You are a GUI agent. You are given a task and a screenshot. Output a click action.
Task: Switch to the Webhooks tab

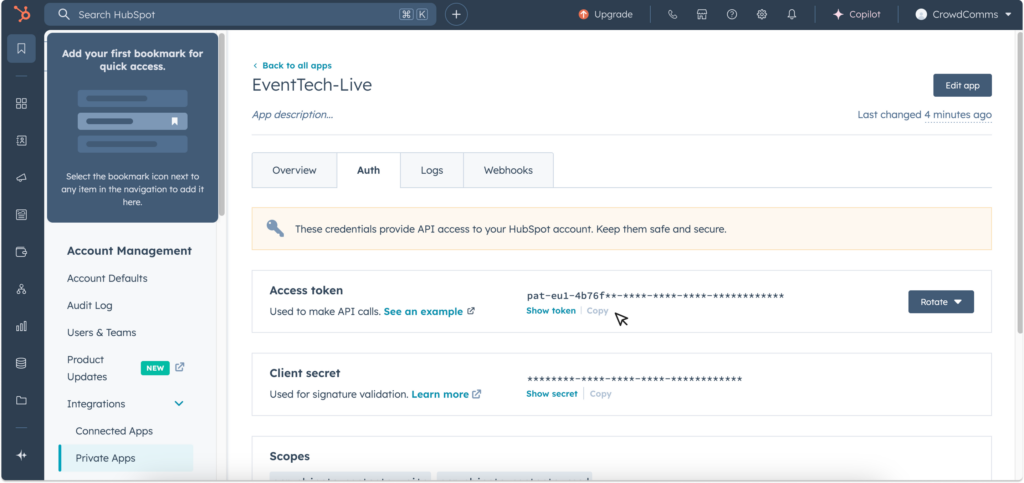(x=508, y=170)
